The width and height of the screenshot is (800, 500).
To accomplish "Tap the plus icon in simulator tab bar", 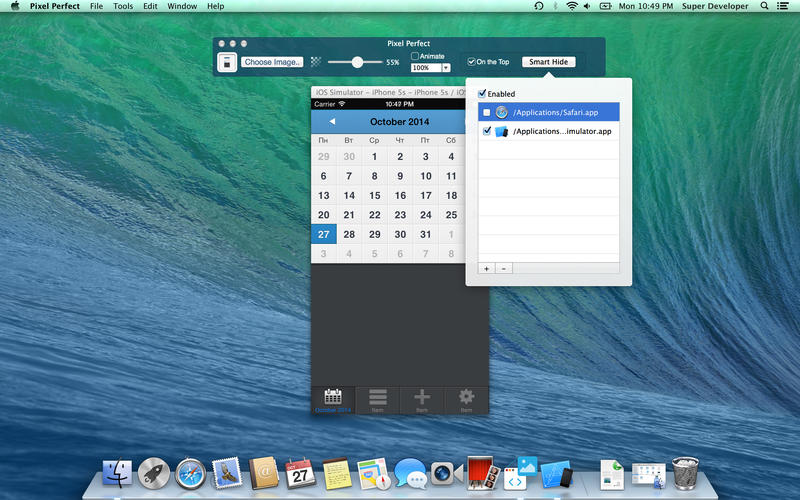I will click(422, 398).
